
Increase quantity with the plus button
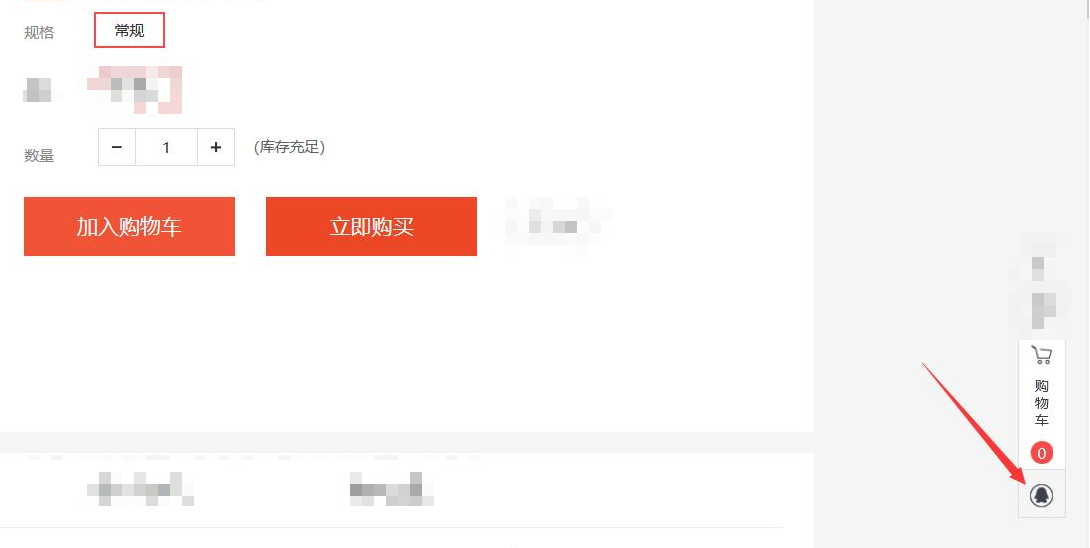[215, 147]
